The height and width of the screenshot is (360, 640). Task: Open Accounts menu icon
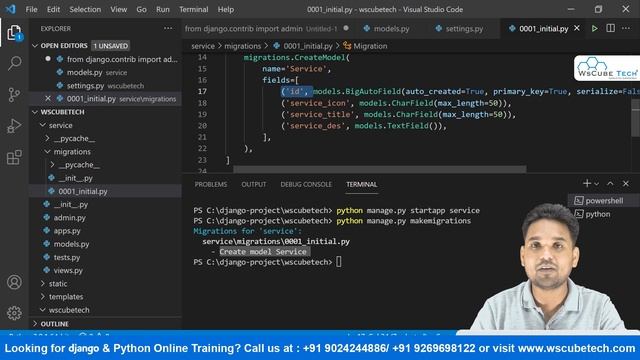14,282
